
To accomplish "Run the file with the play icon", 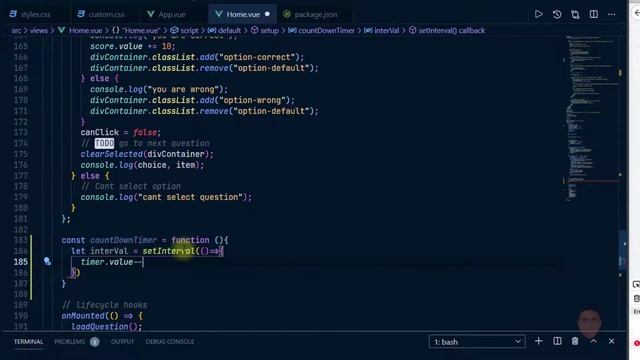I will (538, 14).
